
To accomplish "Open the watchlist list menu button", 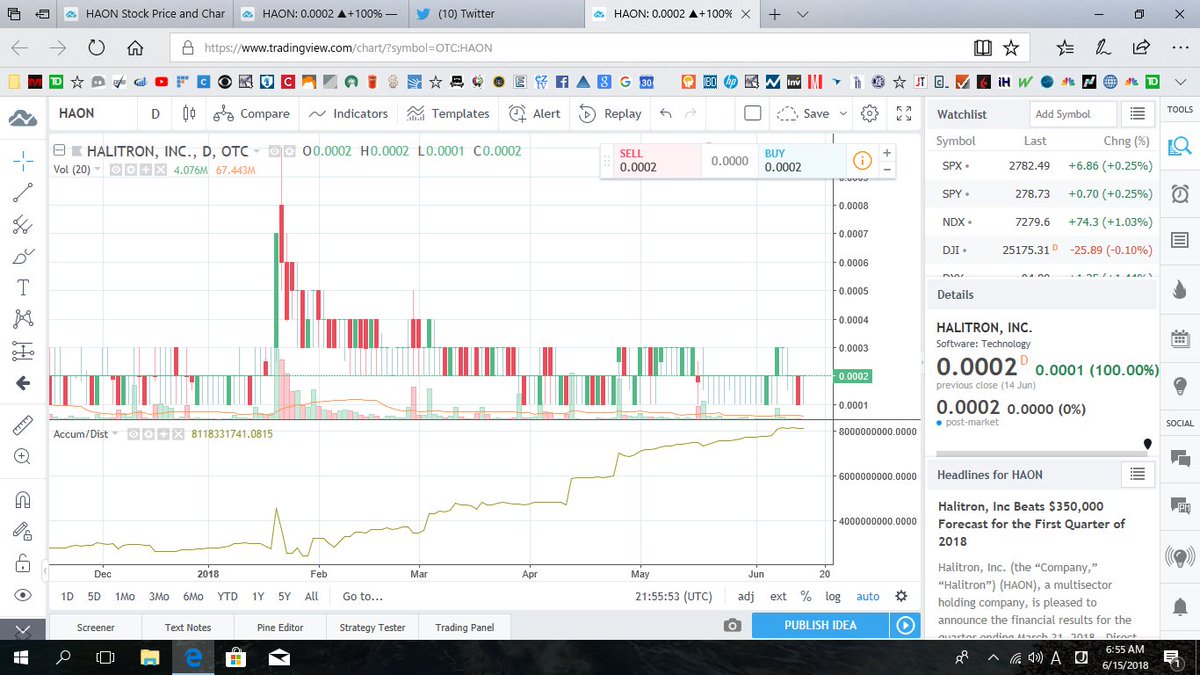I will click(x=1137, y=114).
